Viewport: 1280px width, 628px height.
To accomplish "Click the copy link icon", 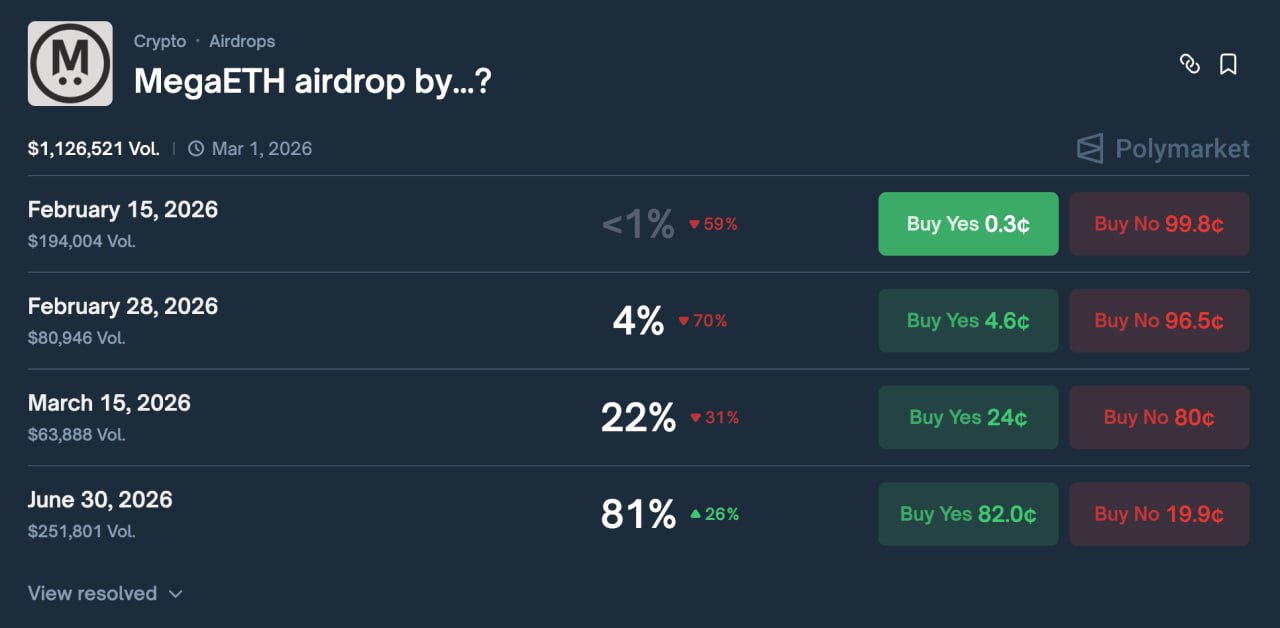I will [1189, 64].
